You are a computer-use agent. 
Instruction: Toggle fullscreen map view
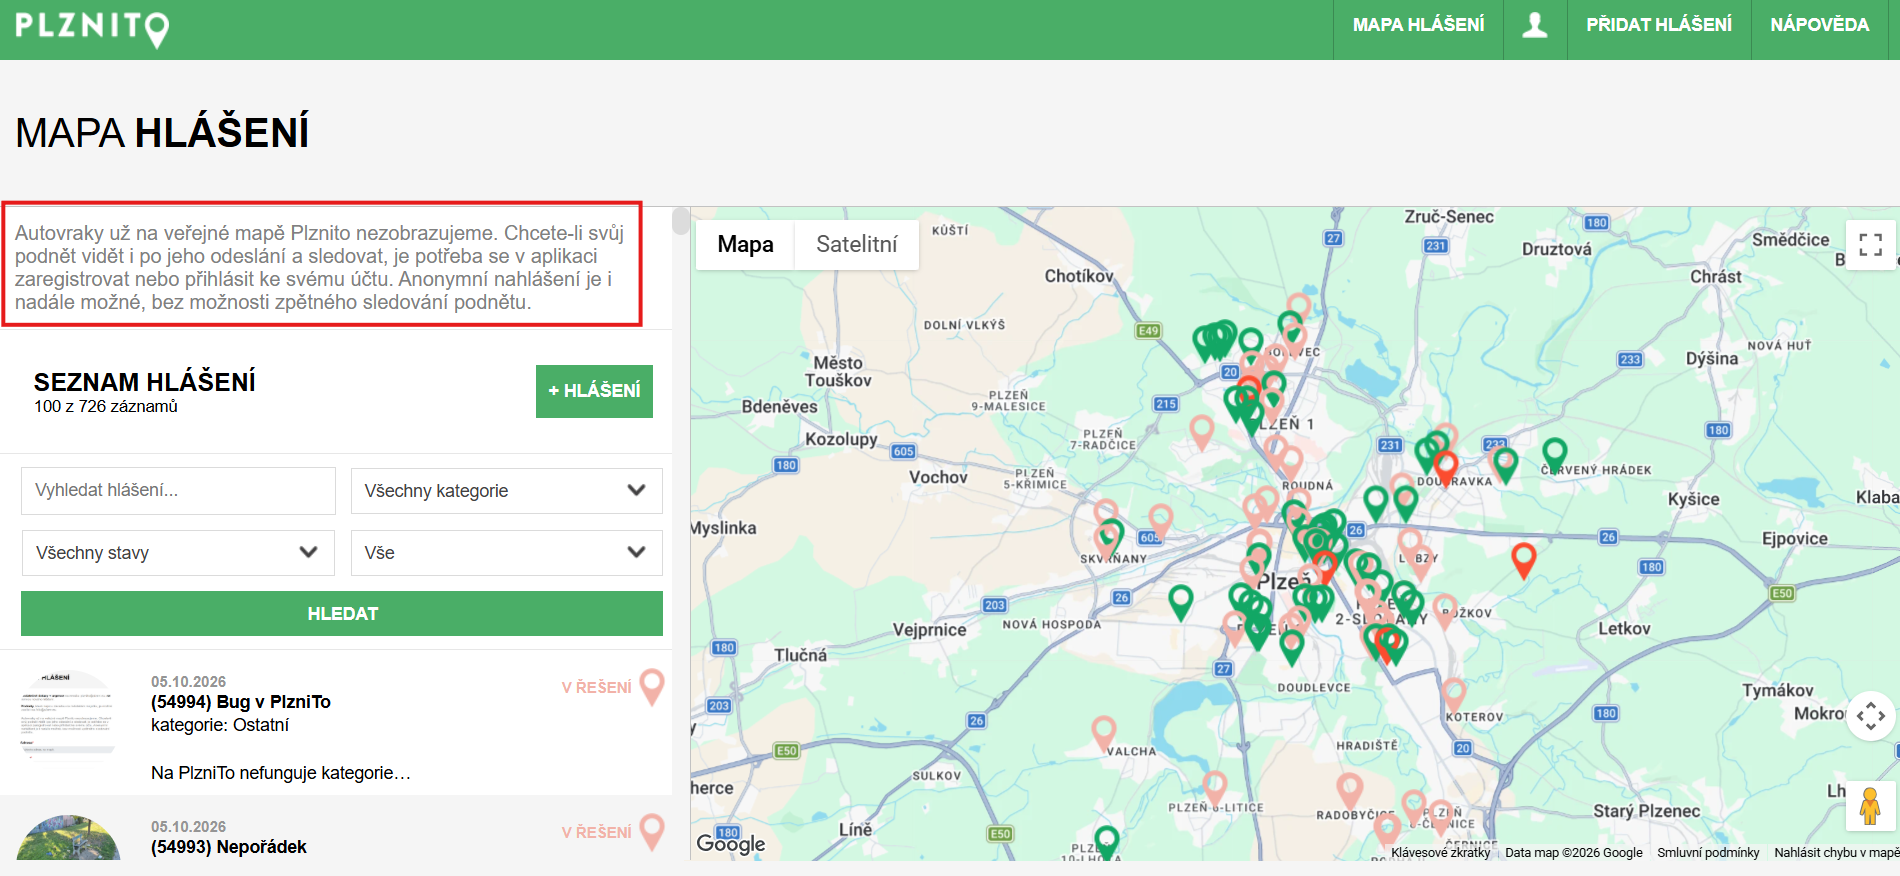coord(1870,245)
